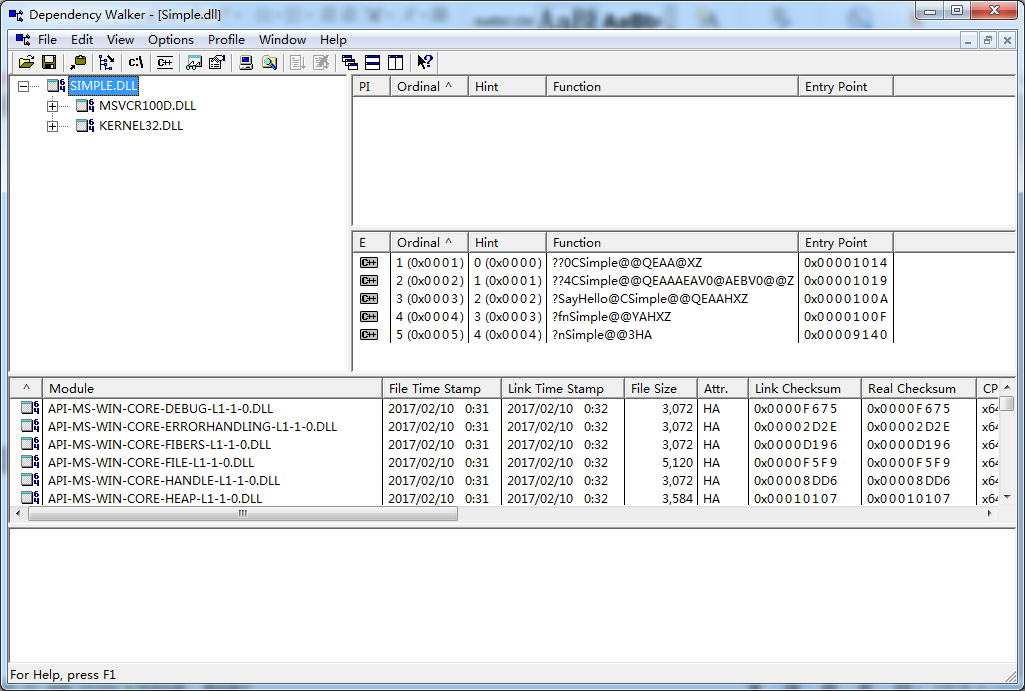Select API-MS-WIN-CORE-DEBUG-L1-1-0.DLL in module list
1025x691 pixels.
pyautogui.click(x=160, y=409)
